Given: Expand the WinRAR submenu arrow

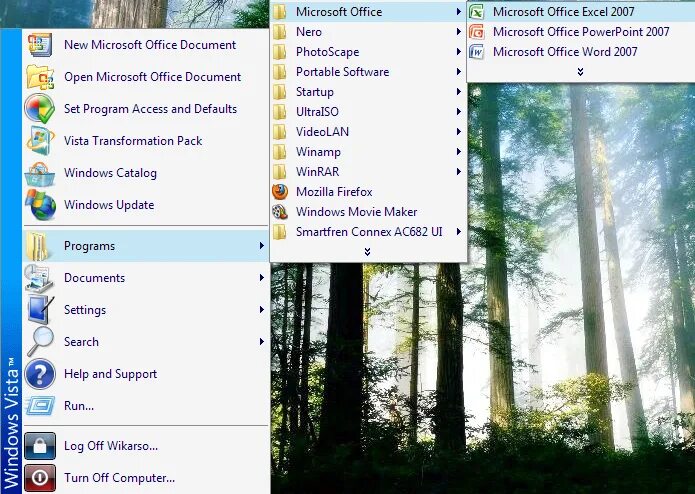Looking at the screenshot, I should coord(459,171).
